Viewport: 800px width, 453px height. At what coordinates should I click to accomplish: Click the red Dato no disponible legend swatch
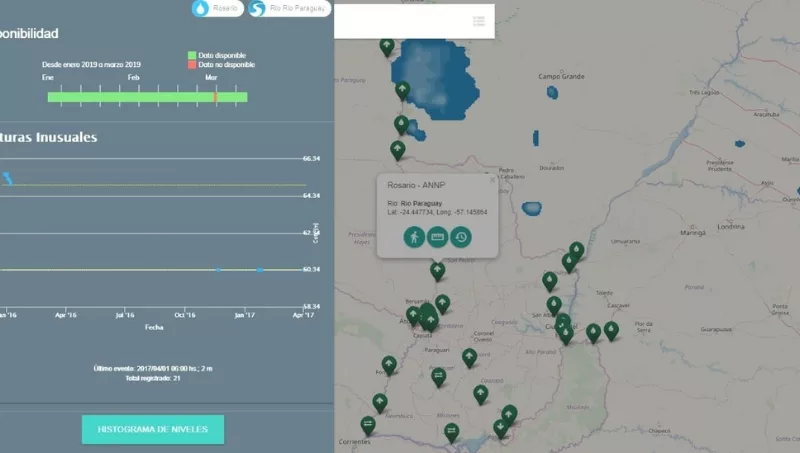point(191,64)
